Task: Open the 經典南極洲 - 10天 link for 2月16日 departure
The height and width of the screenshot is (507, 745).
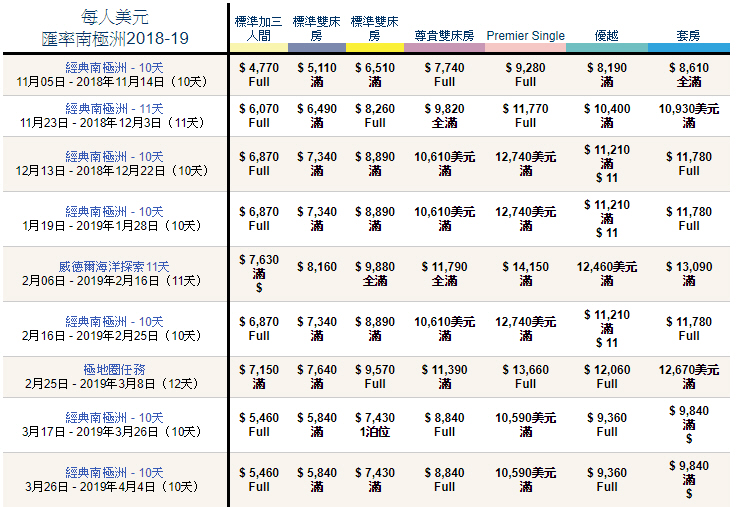Action: pos(115,322)
